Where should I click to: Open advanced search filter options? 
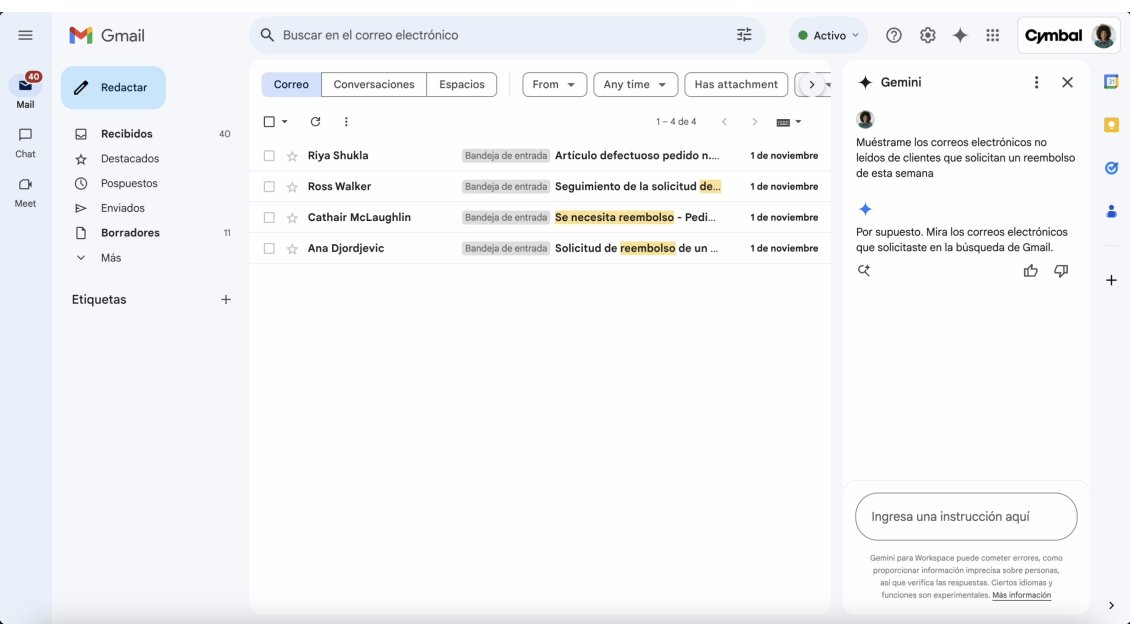(744, 34)
